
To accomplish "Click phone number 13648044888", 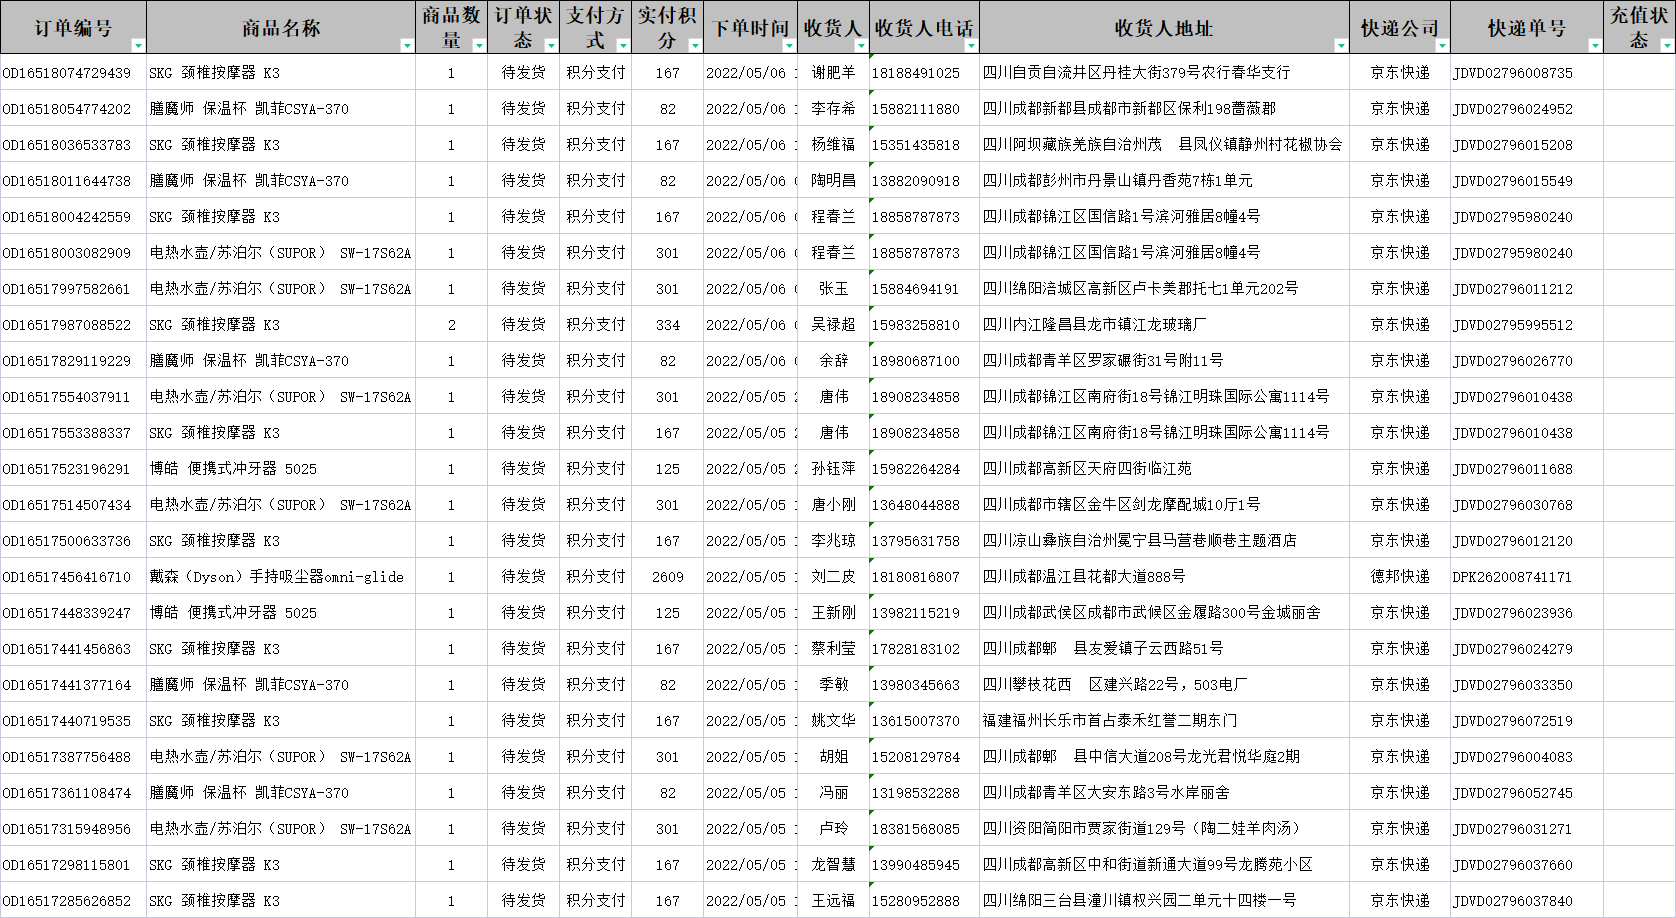I will click(924, 505).
